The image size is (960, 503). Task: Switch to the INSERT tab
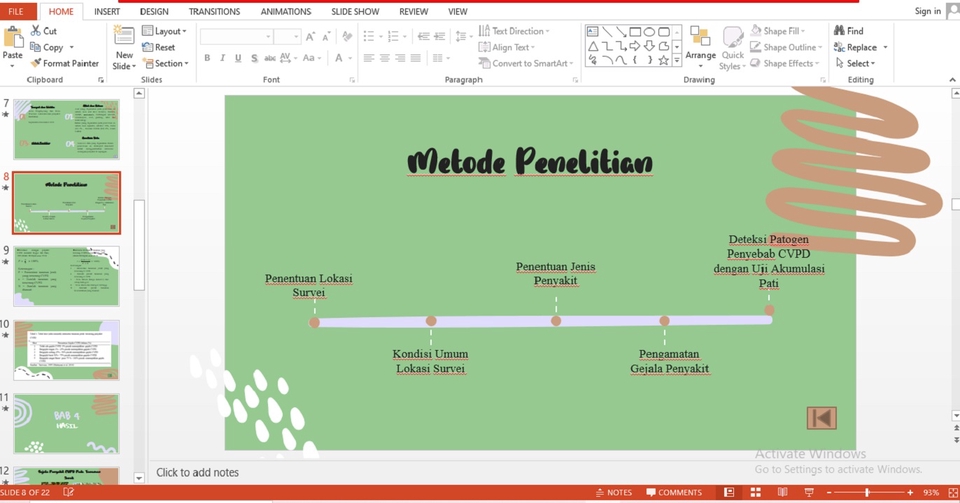[107, 12]
